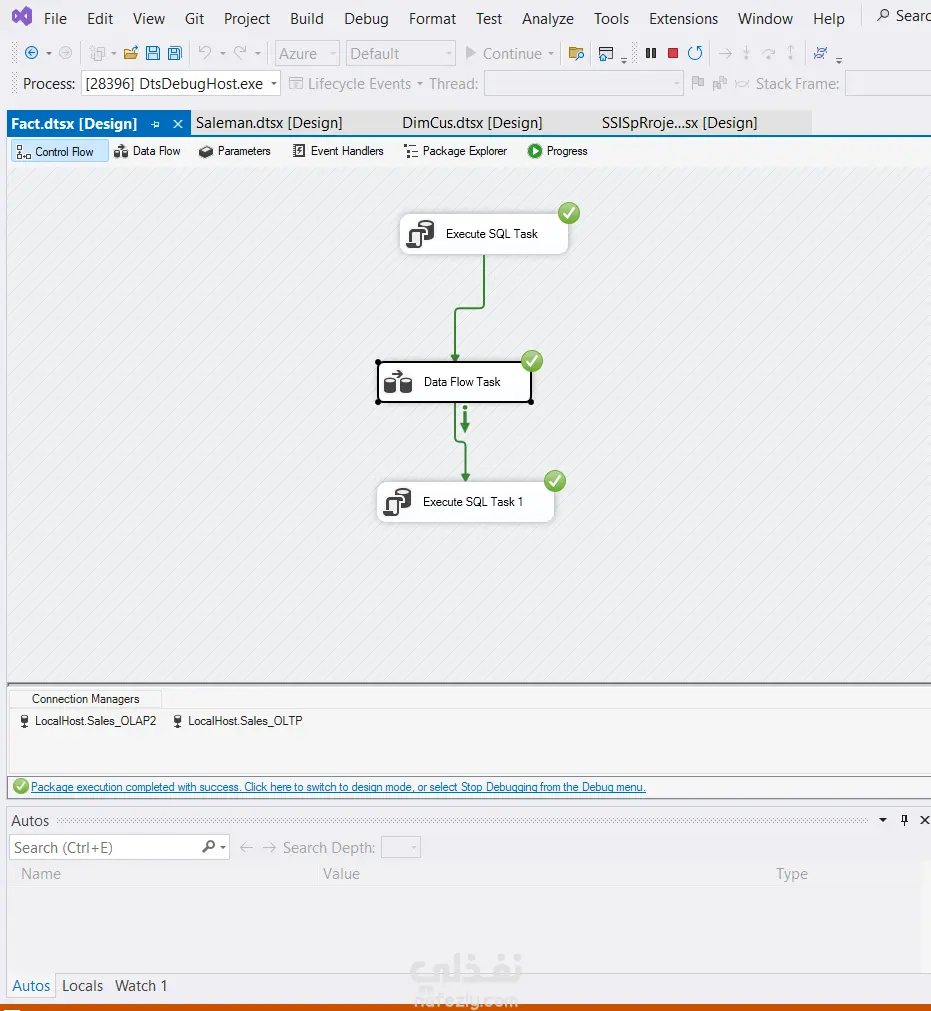Click the Save All double-disk icon
Screen dimensions: 931x1011
point(175,53)
